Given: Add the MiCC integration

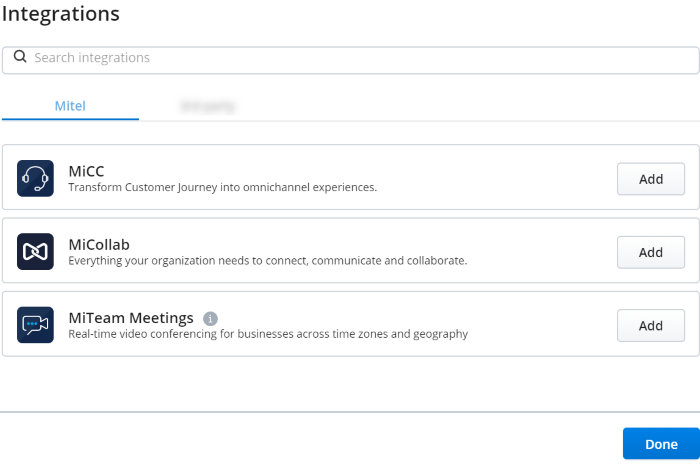Looking at the screenshot, I should tap(651, 179).
